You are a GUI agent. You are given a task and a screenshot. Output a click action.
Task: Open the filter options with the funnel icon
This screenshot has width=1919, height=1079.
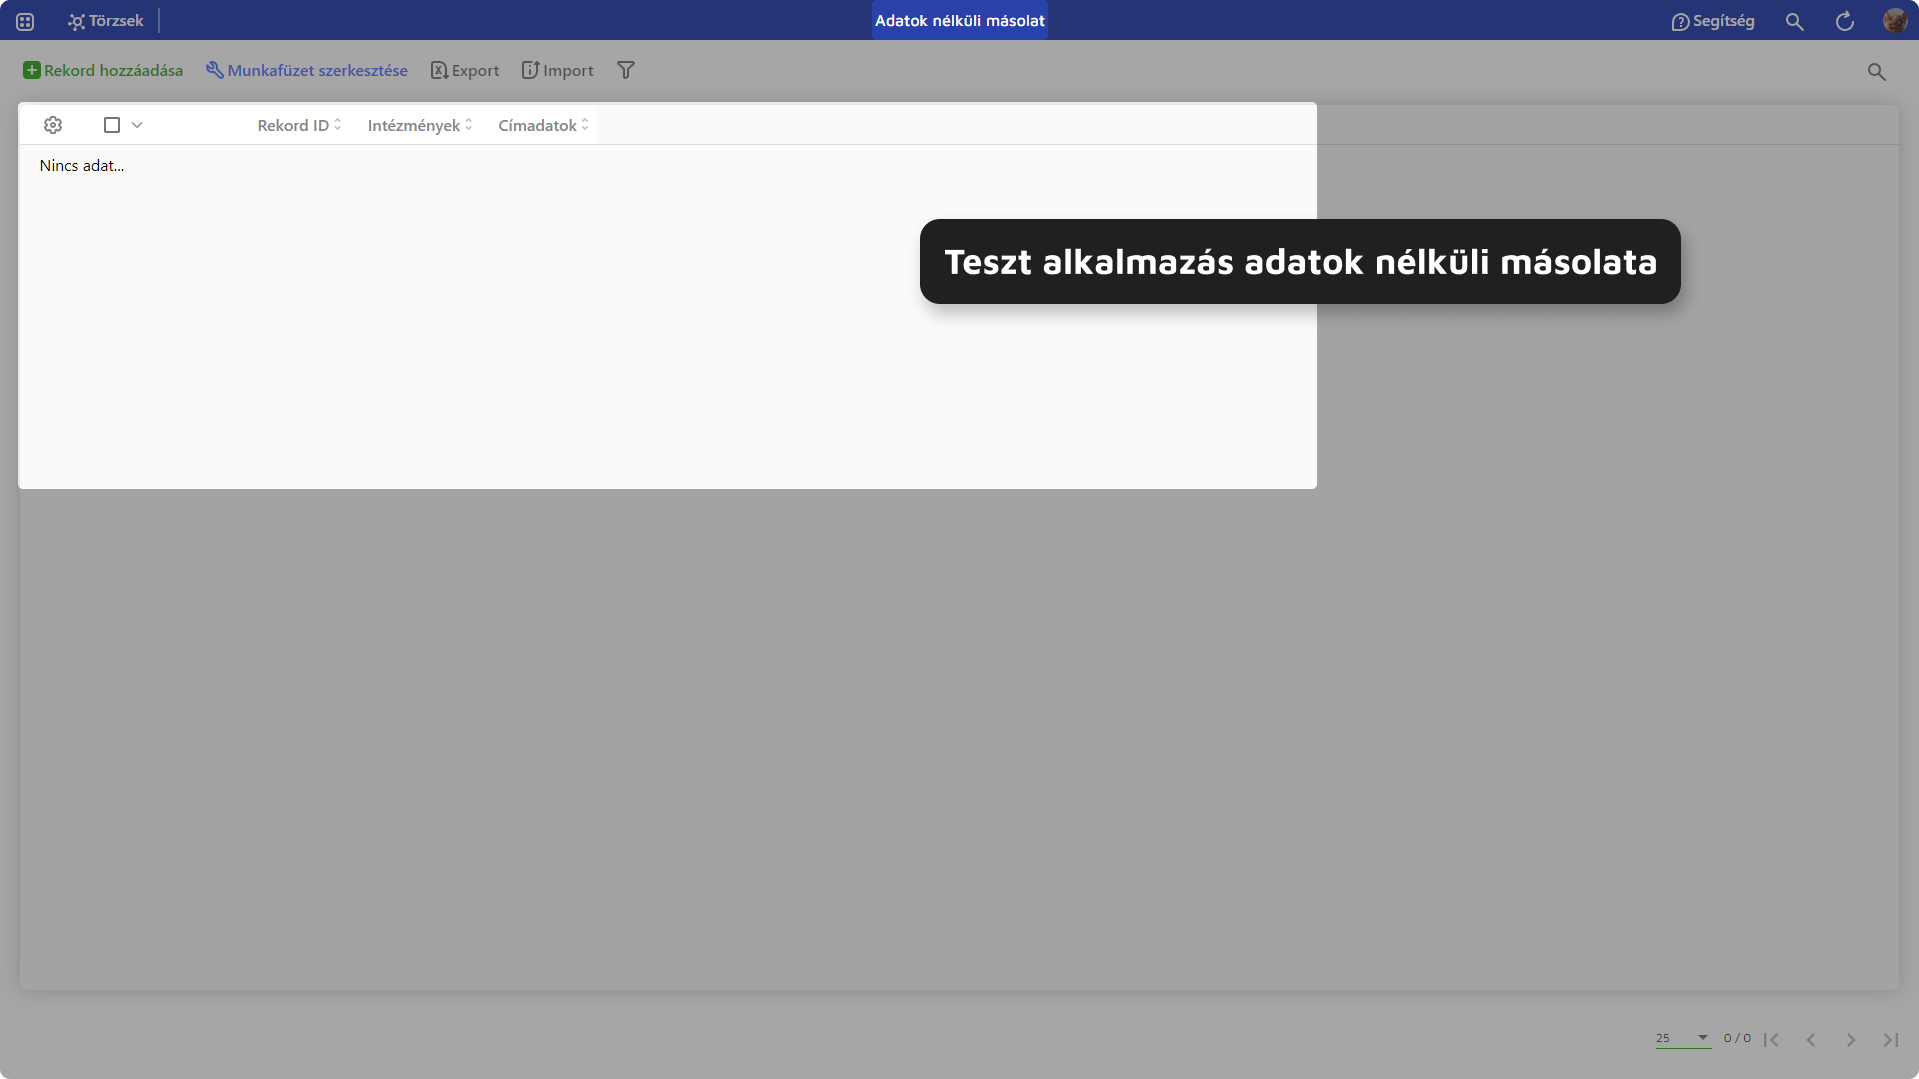(626, 69)
